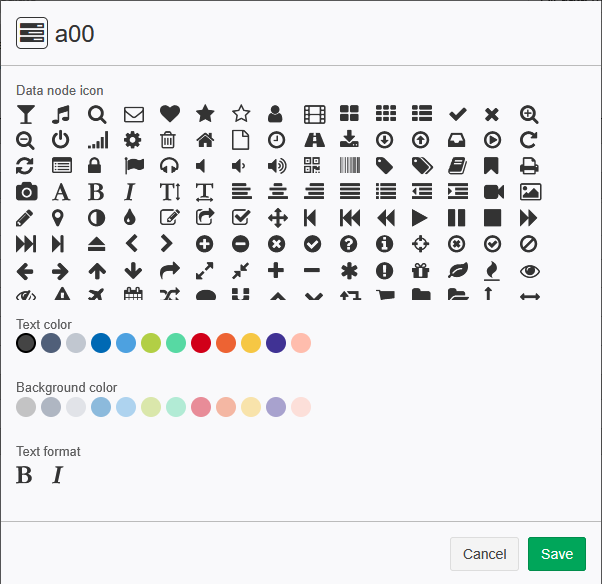The height and width of the screenshot is (584, 602).
Task: Set background color to pale sky blue
Action: 126,407
